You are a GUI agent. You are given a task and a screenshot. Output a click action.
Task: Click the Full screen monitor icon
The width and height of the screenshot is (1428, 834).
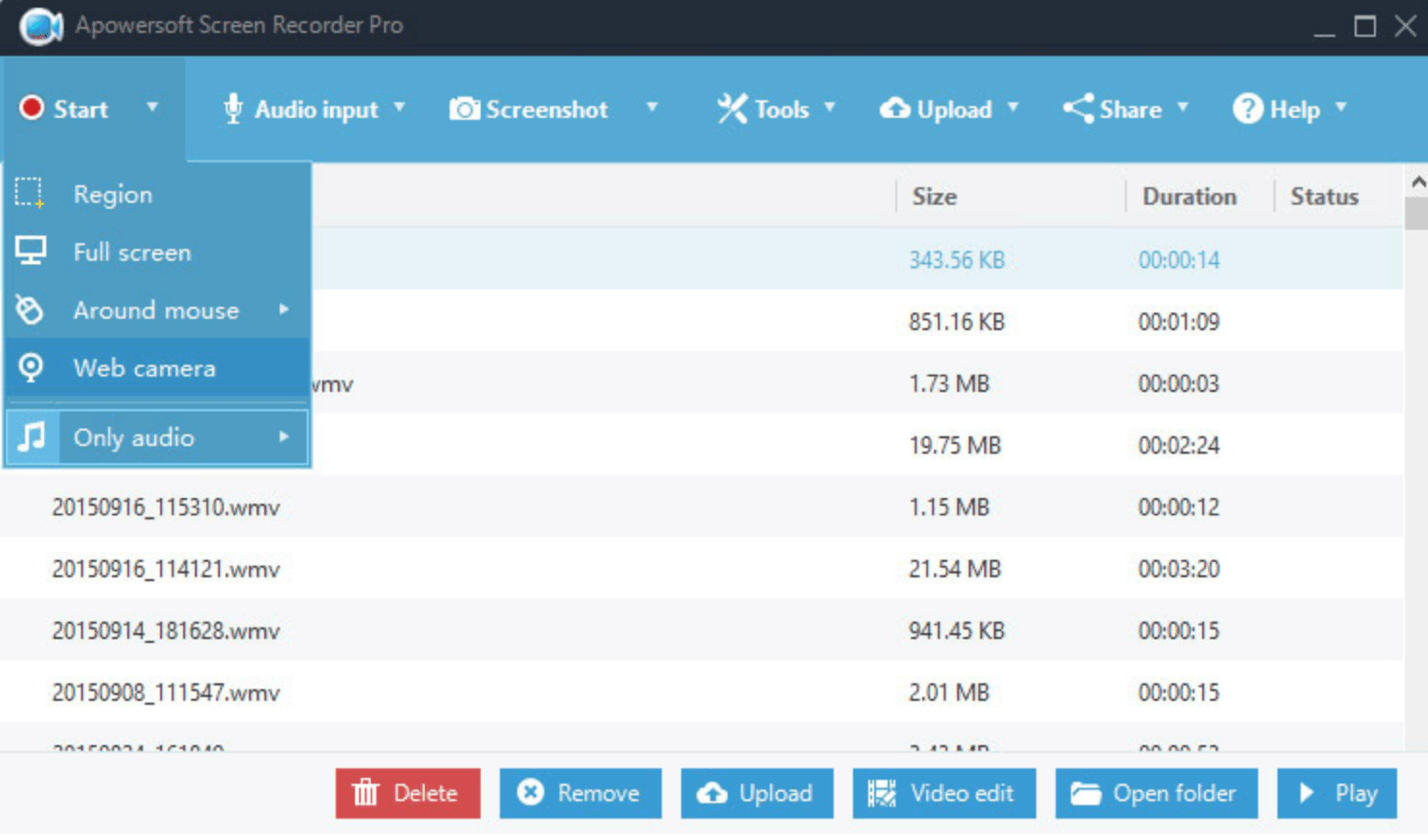click(31, 252)
